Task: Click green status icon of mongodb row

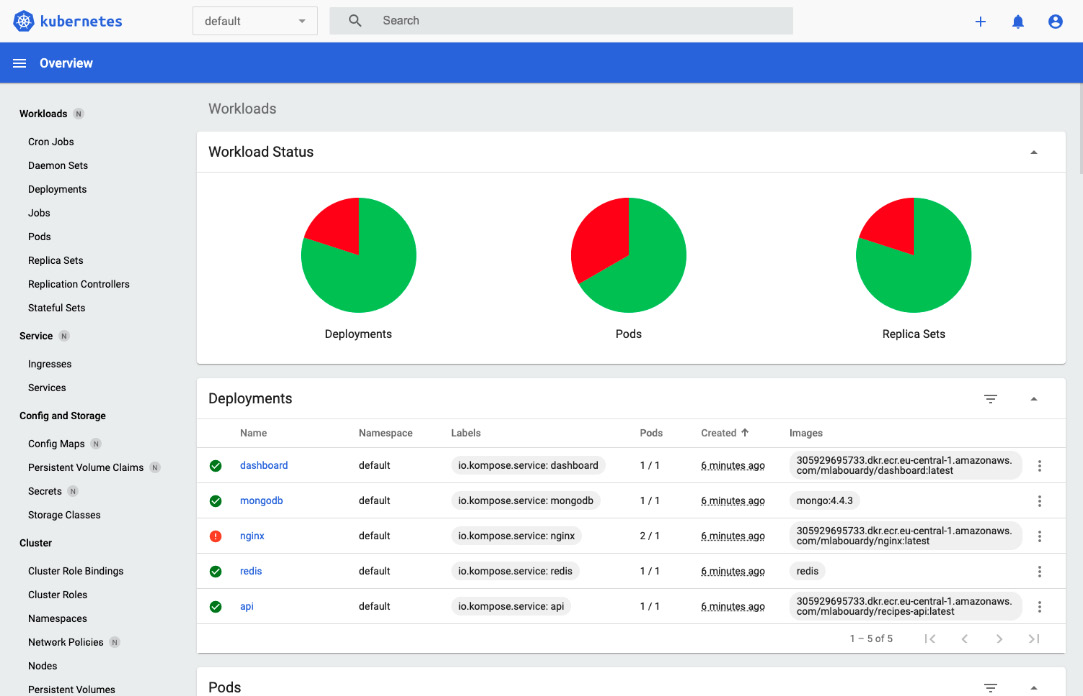Action: click(215, 501)
